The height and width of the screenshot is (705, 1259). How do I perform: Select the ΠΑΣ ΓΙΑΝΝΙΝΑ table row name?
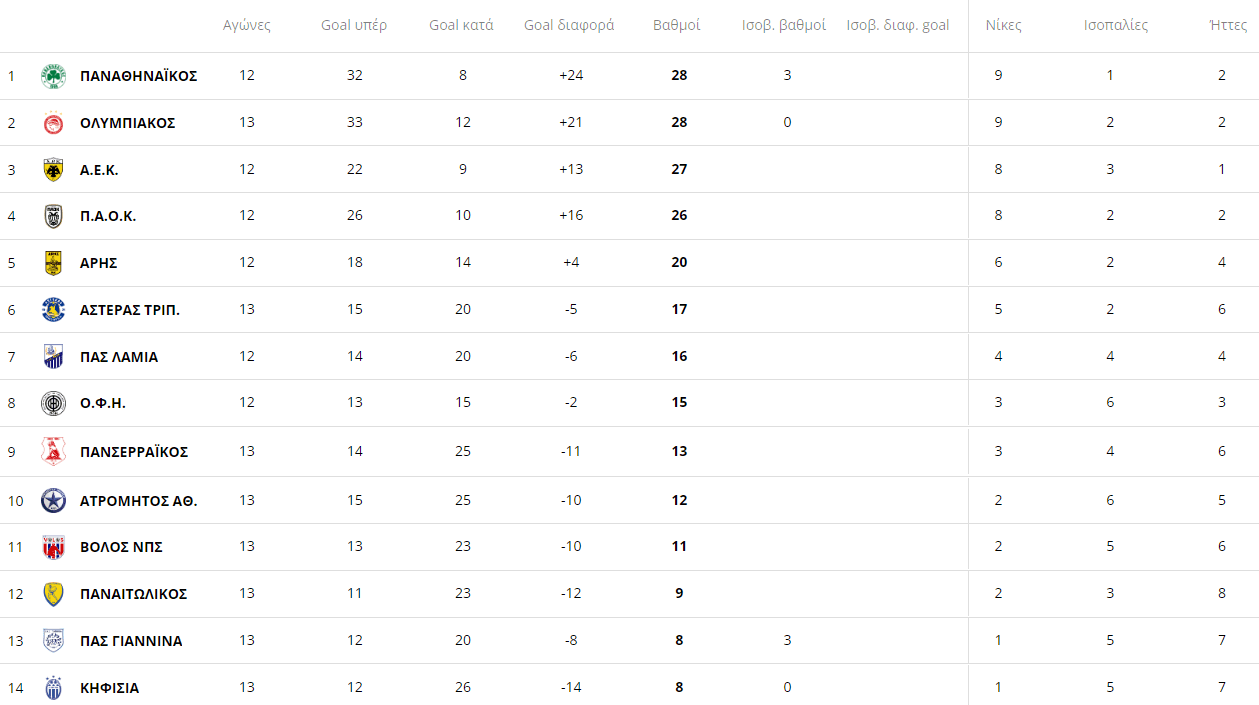(x=131, y=641)
